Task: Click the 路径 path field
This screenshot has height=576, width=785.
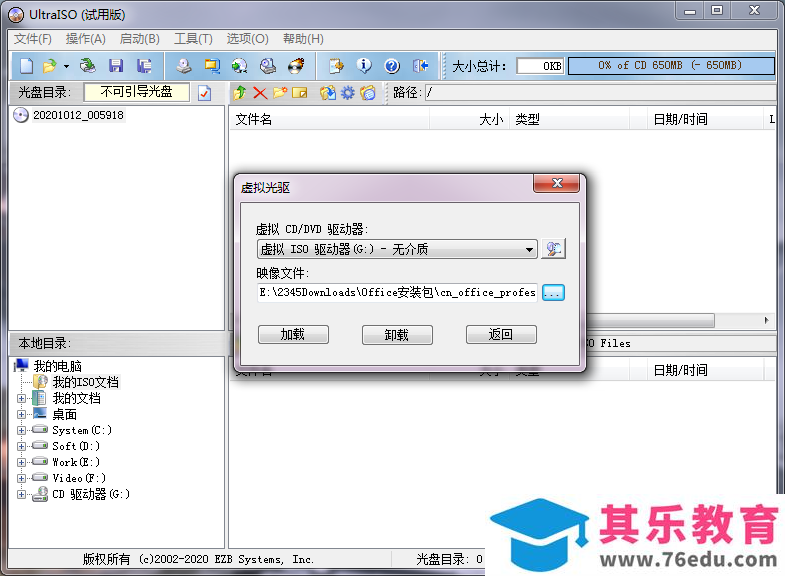Action: 600,93
